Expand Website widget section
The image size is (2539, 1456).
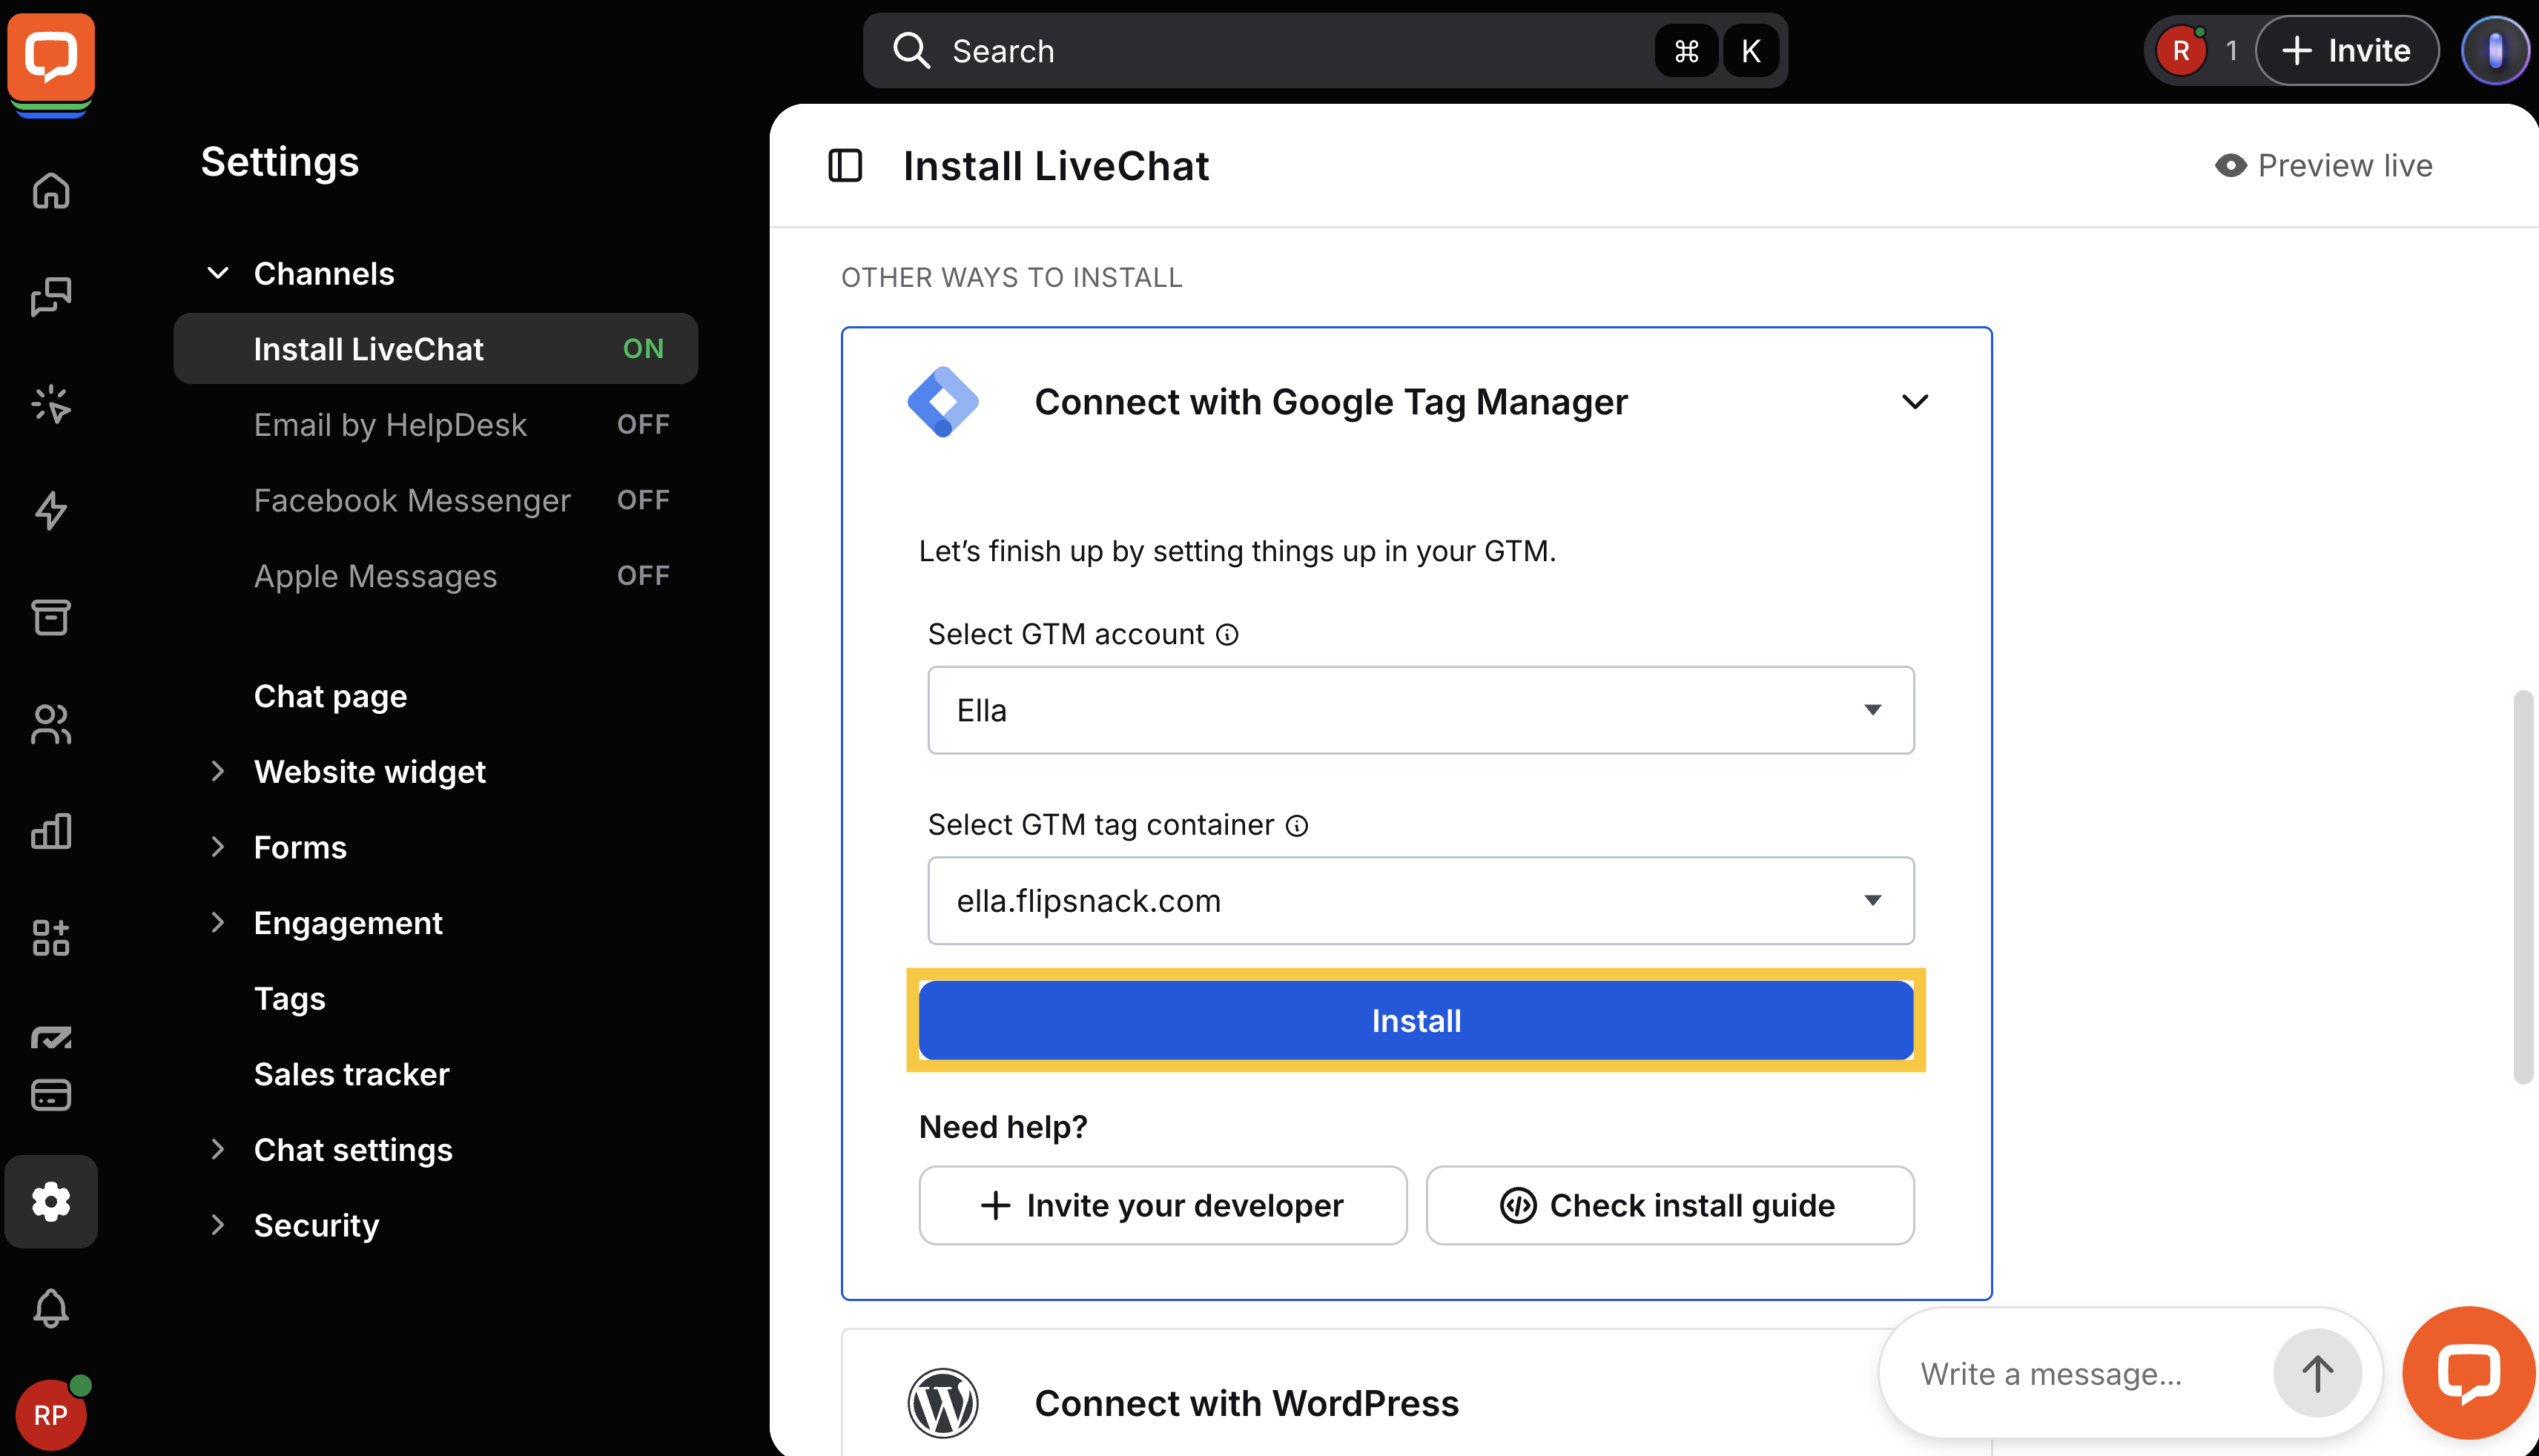pos(217,771)
